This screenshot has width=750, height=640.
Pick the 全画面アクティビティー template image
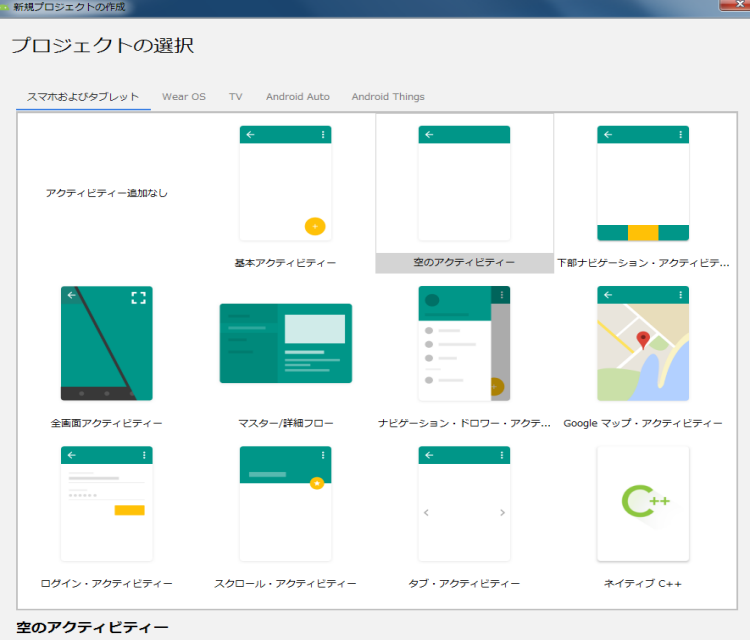pos(107,343)
